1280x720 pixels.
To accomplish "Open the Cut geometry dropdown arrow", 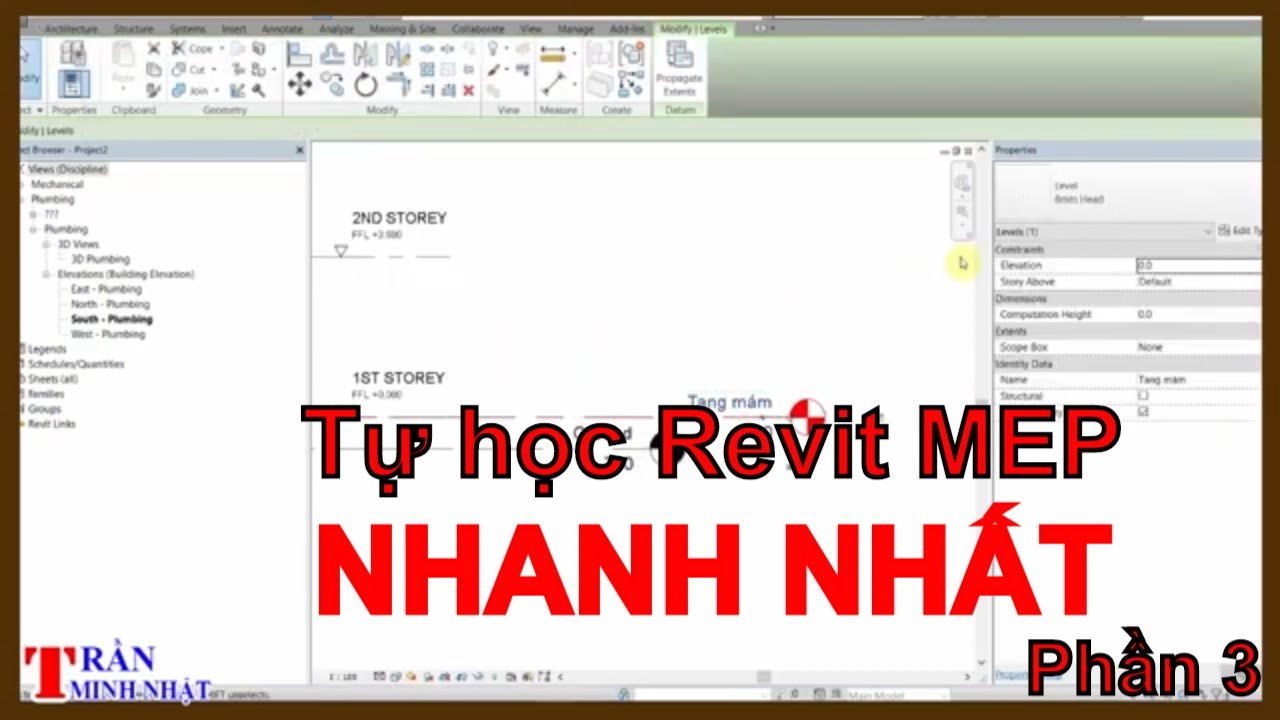I will point(213,69).
